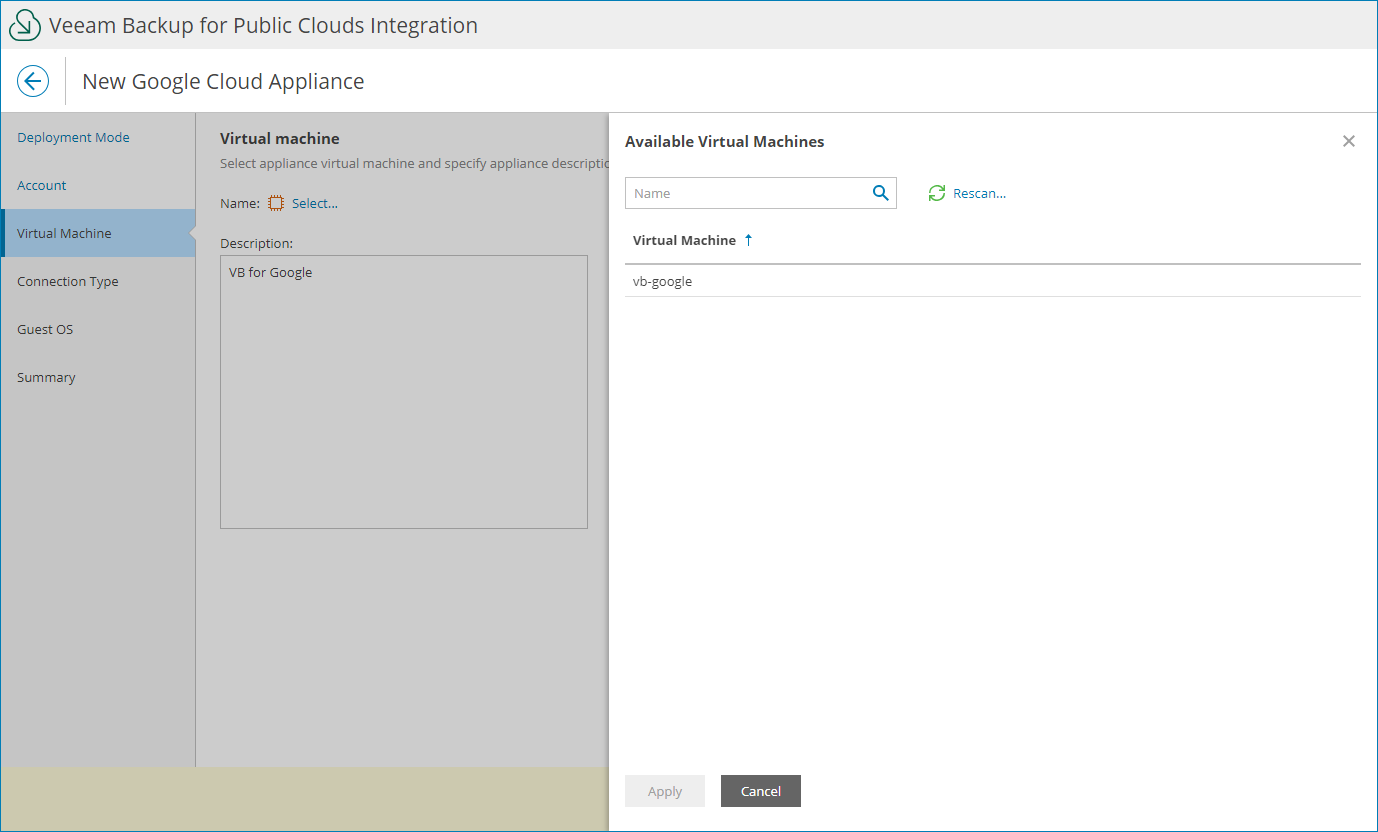Click the Veeam Backup logo icon
1378x832 pixels.
(x=24, y=24)
